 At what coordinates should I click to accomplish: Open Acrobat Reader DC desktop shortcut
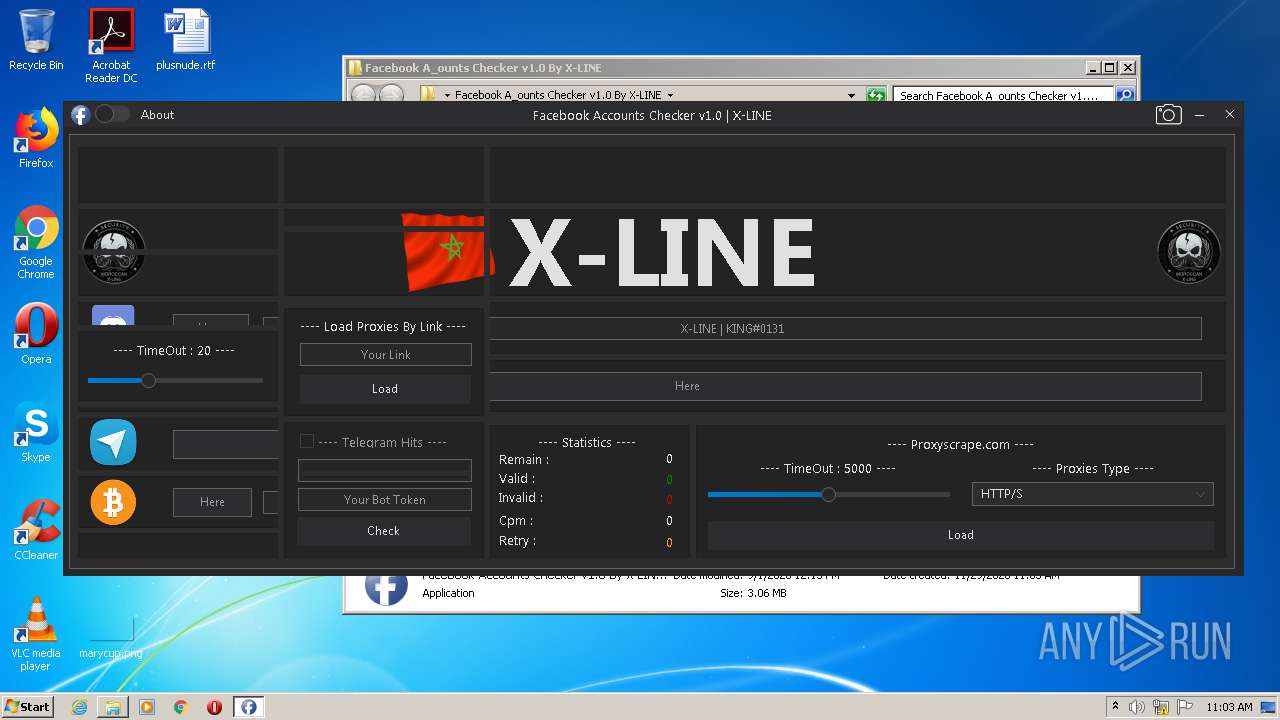pyautogui.click(x=111, y=46)
